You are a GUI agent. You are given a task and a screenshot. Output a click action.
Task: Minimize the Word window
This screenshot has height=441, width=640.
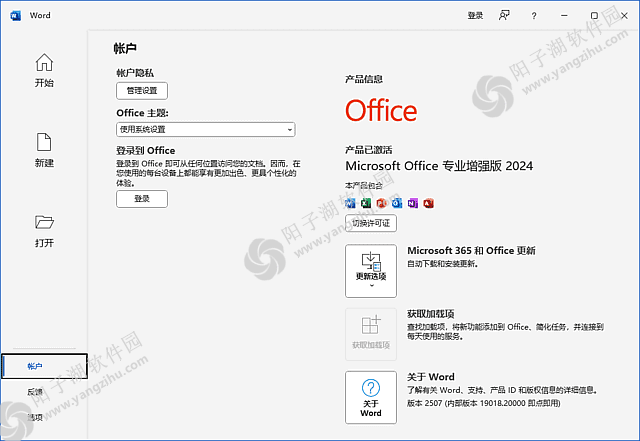(564, 16)
